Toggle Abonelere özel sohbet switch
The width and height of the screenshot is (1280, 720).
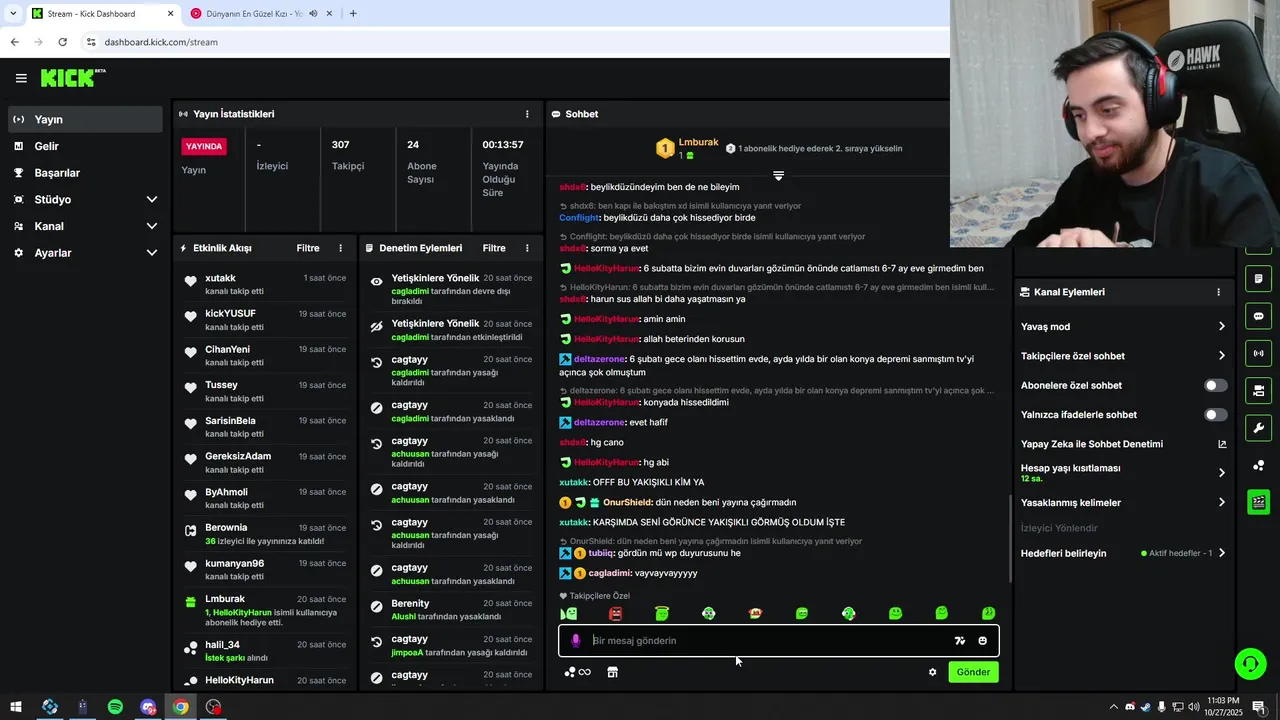point(1215,385)
